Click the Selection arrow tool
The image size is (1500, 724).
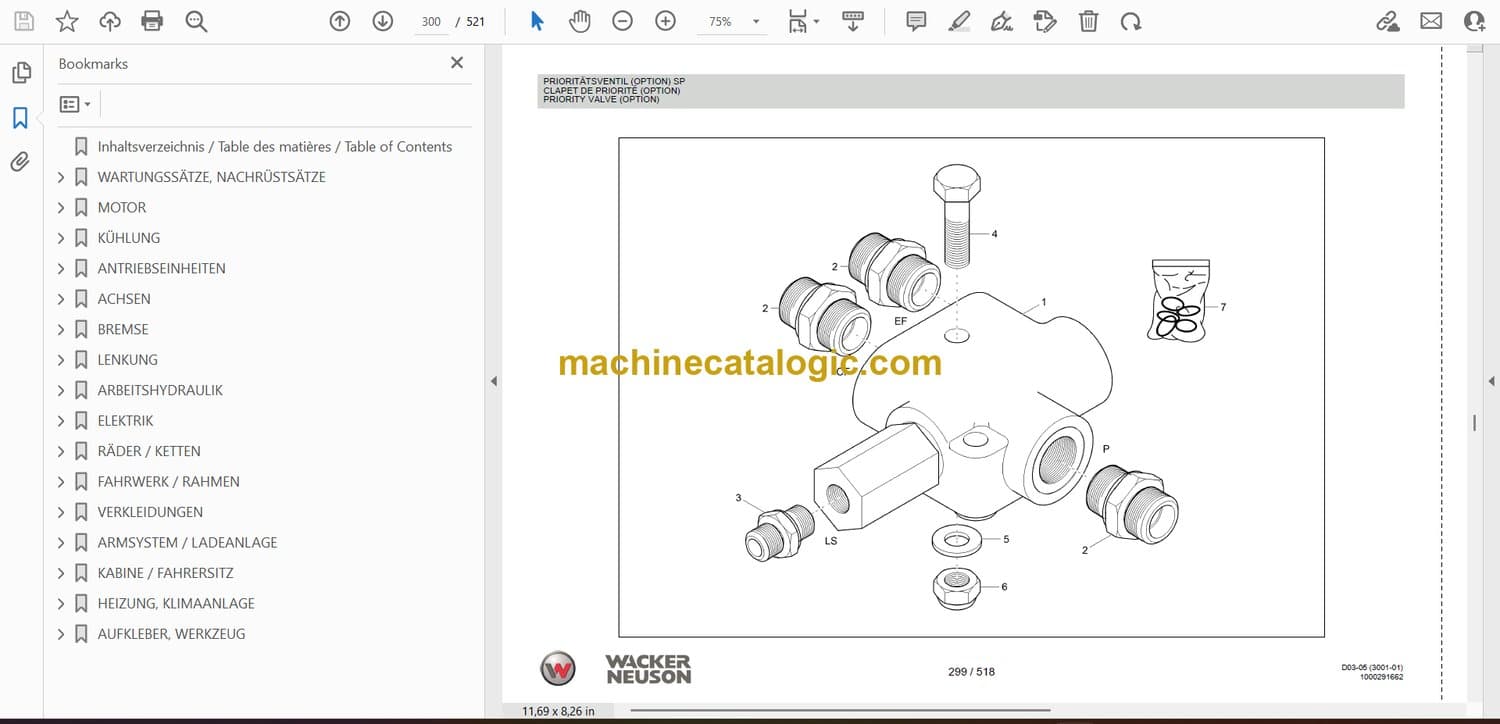(x=537, y=21)
